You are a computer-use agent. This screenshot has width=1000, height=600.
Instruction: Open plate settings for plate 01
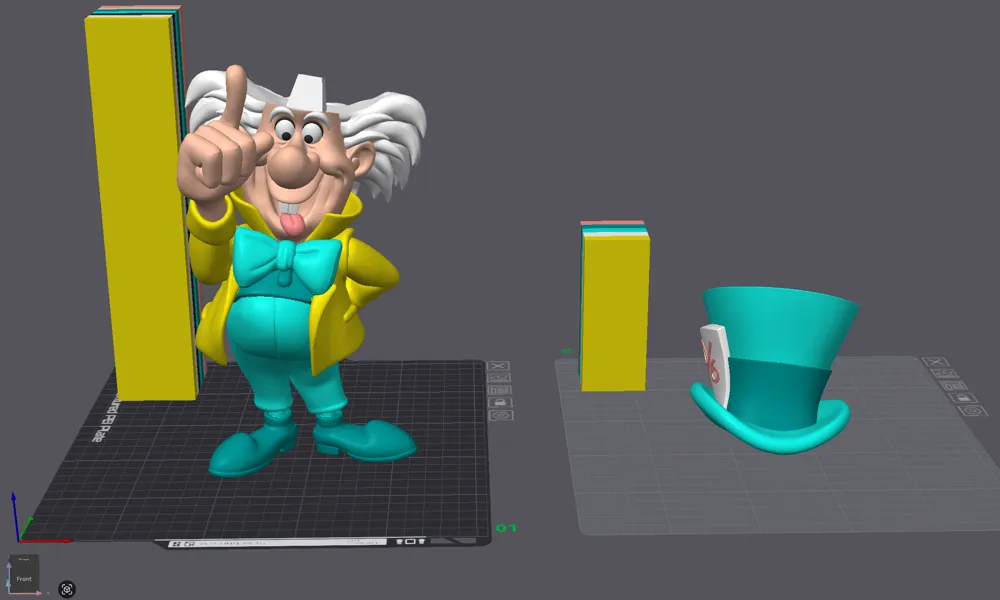(x=501, y=415)
